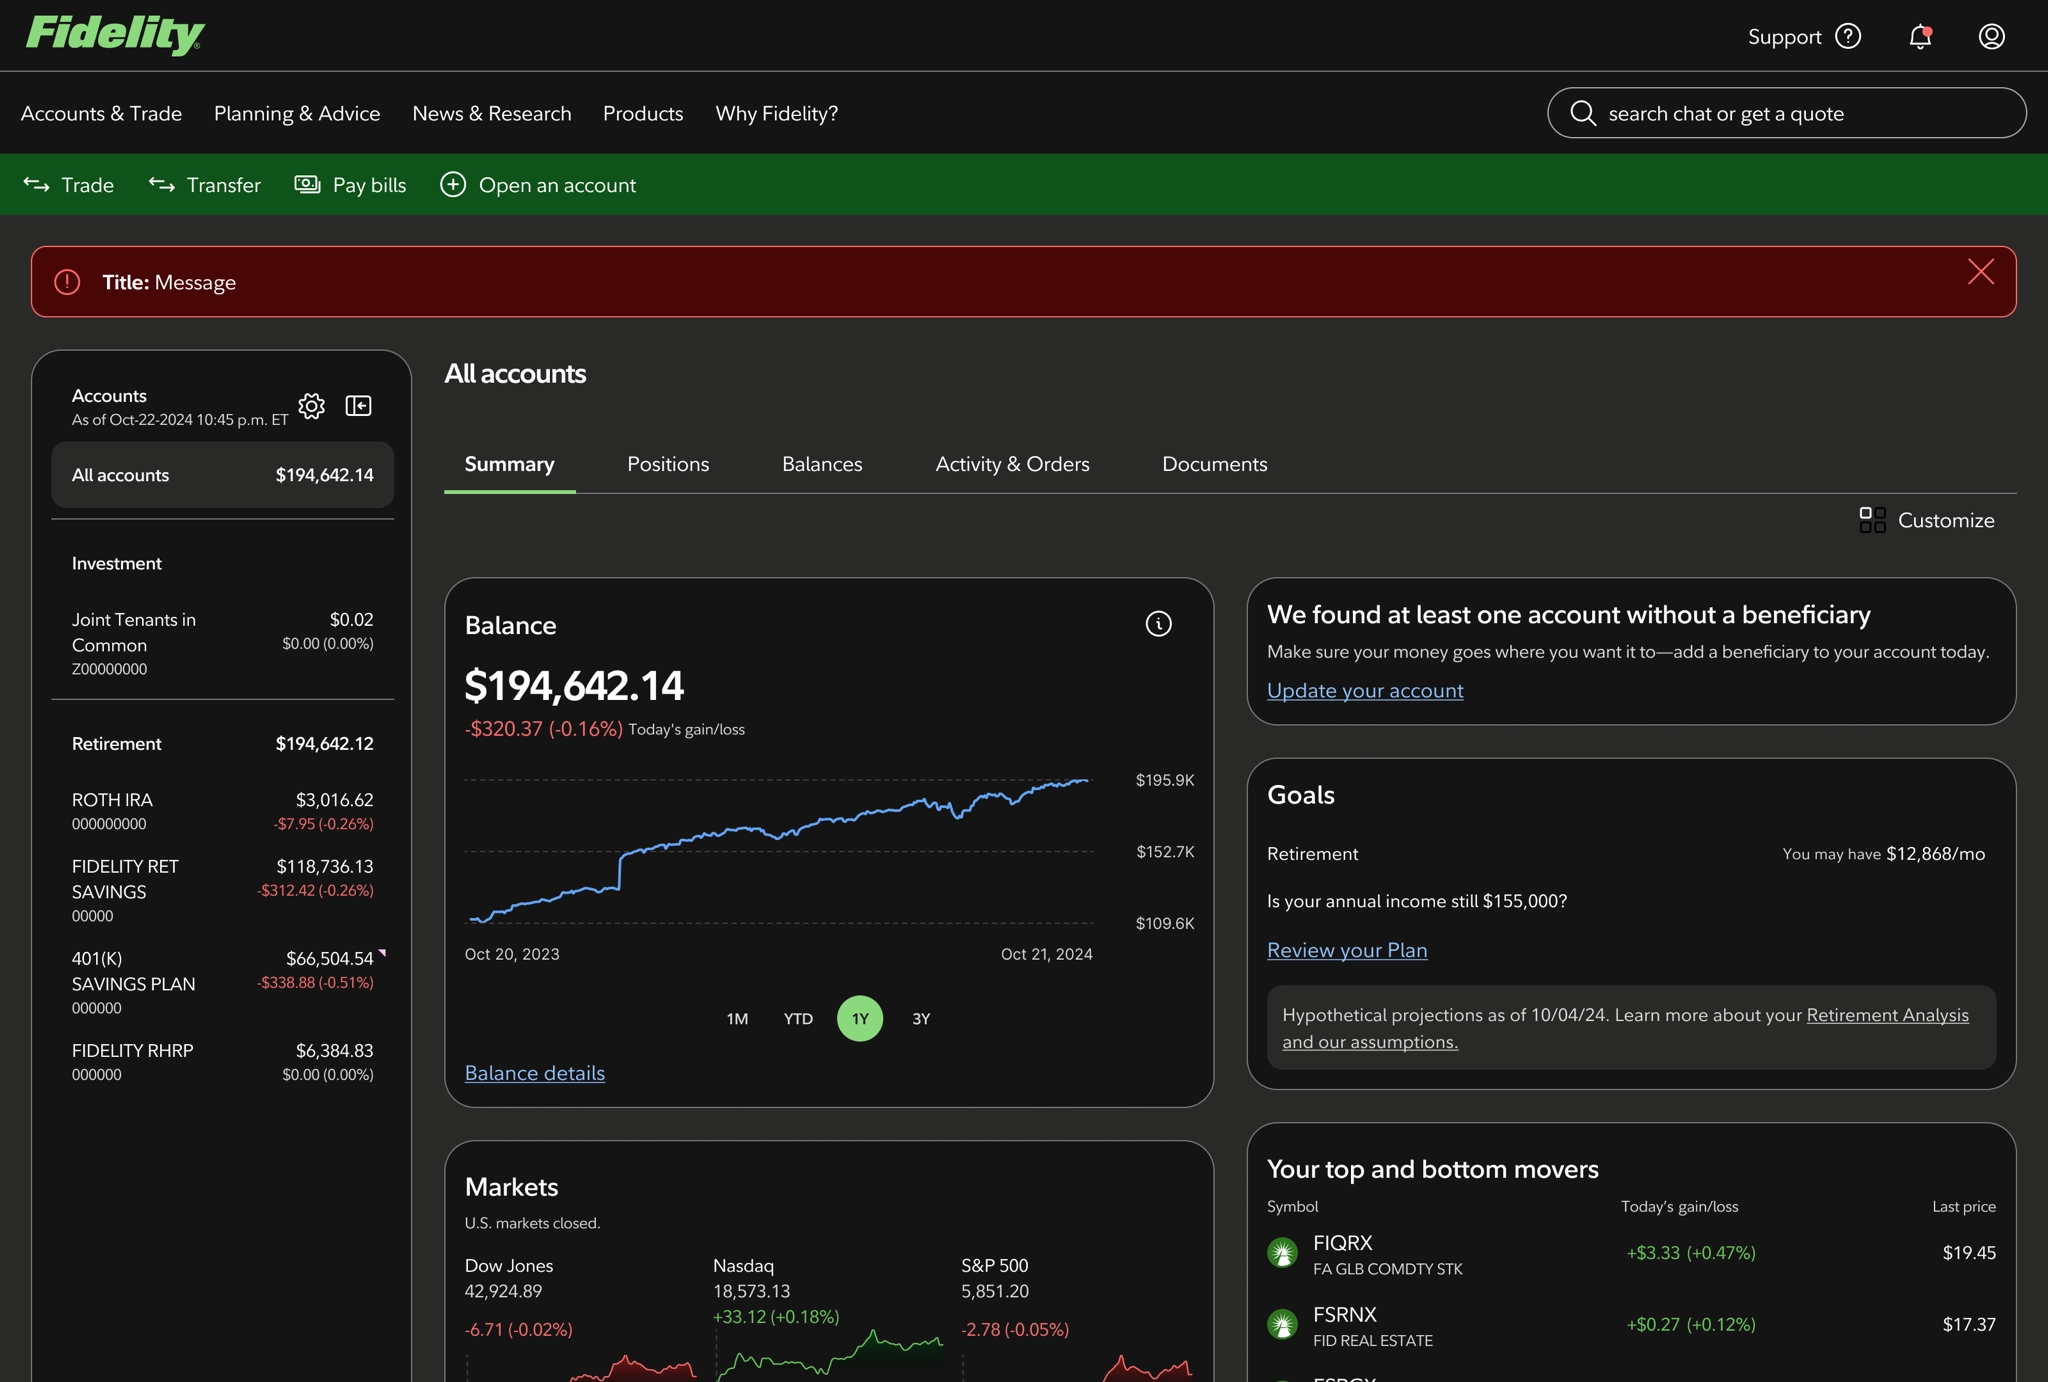Open Planning & Advice menu
Screen dimensions: 2048x1382
click(x=297, y=114)
